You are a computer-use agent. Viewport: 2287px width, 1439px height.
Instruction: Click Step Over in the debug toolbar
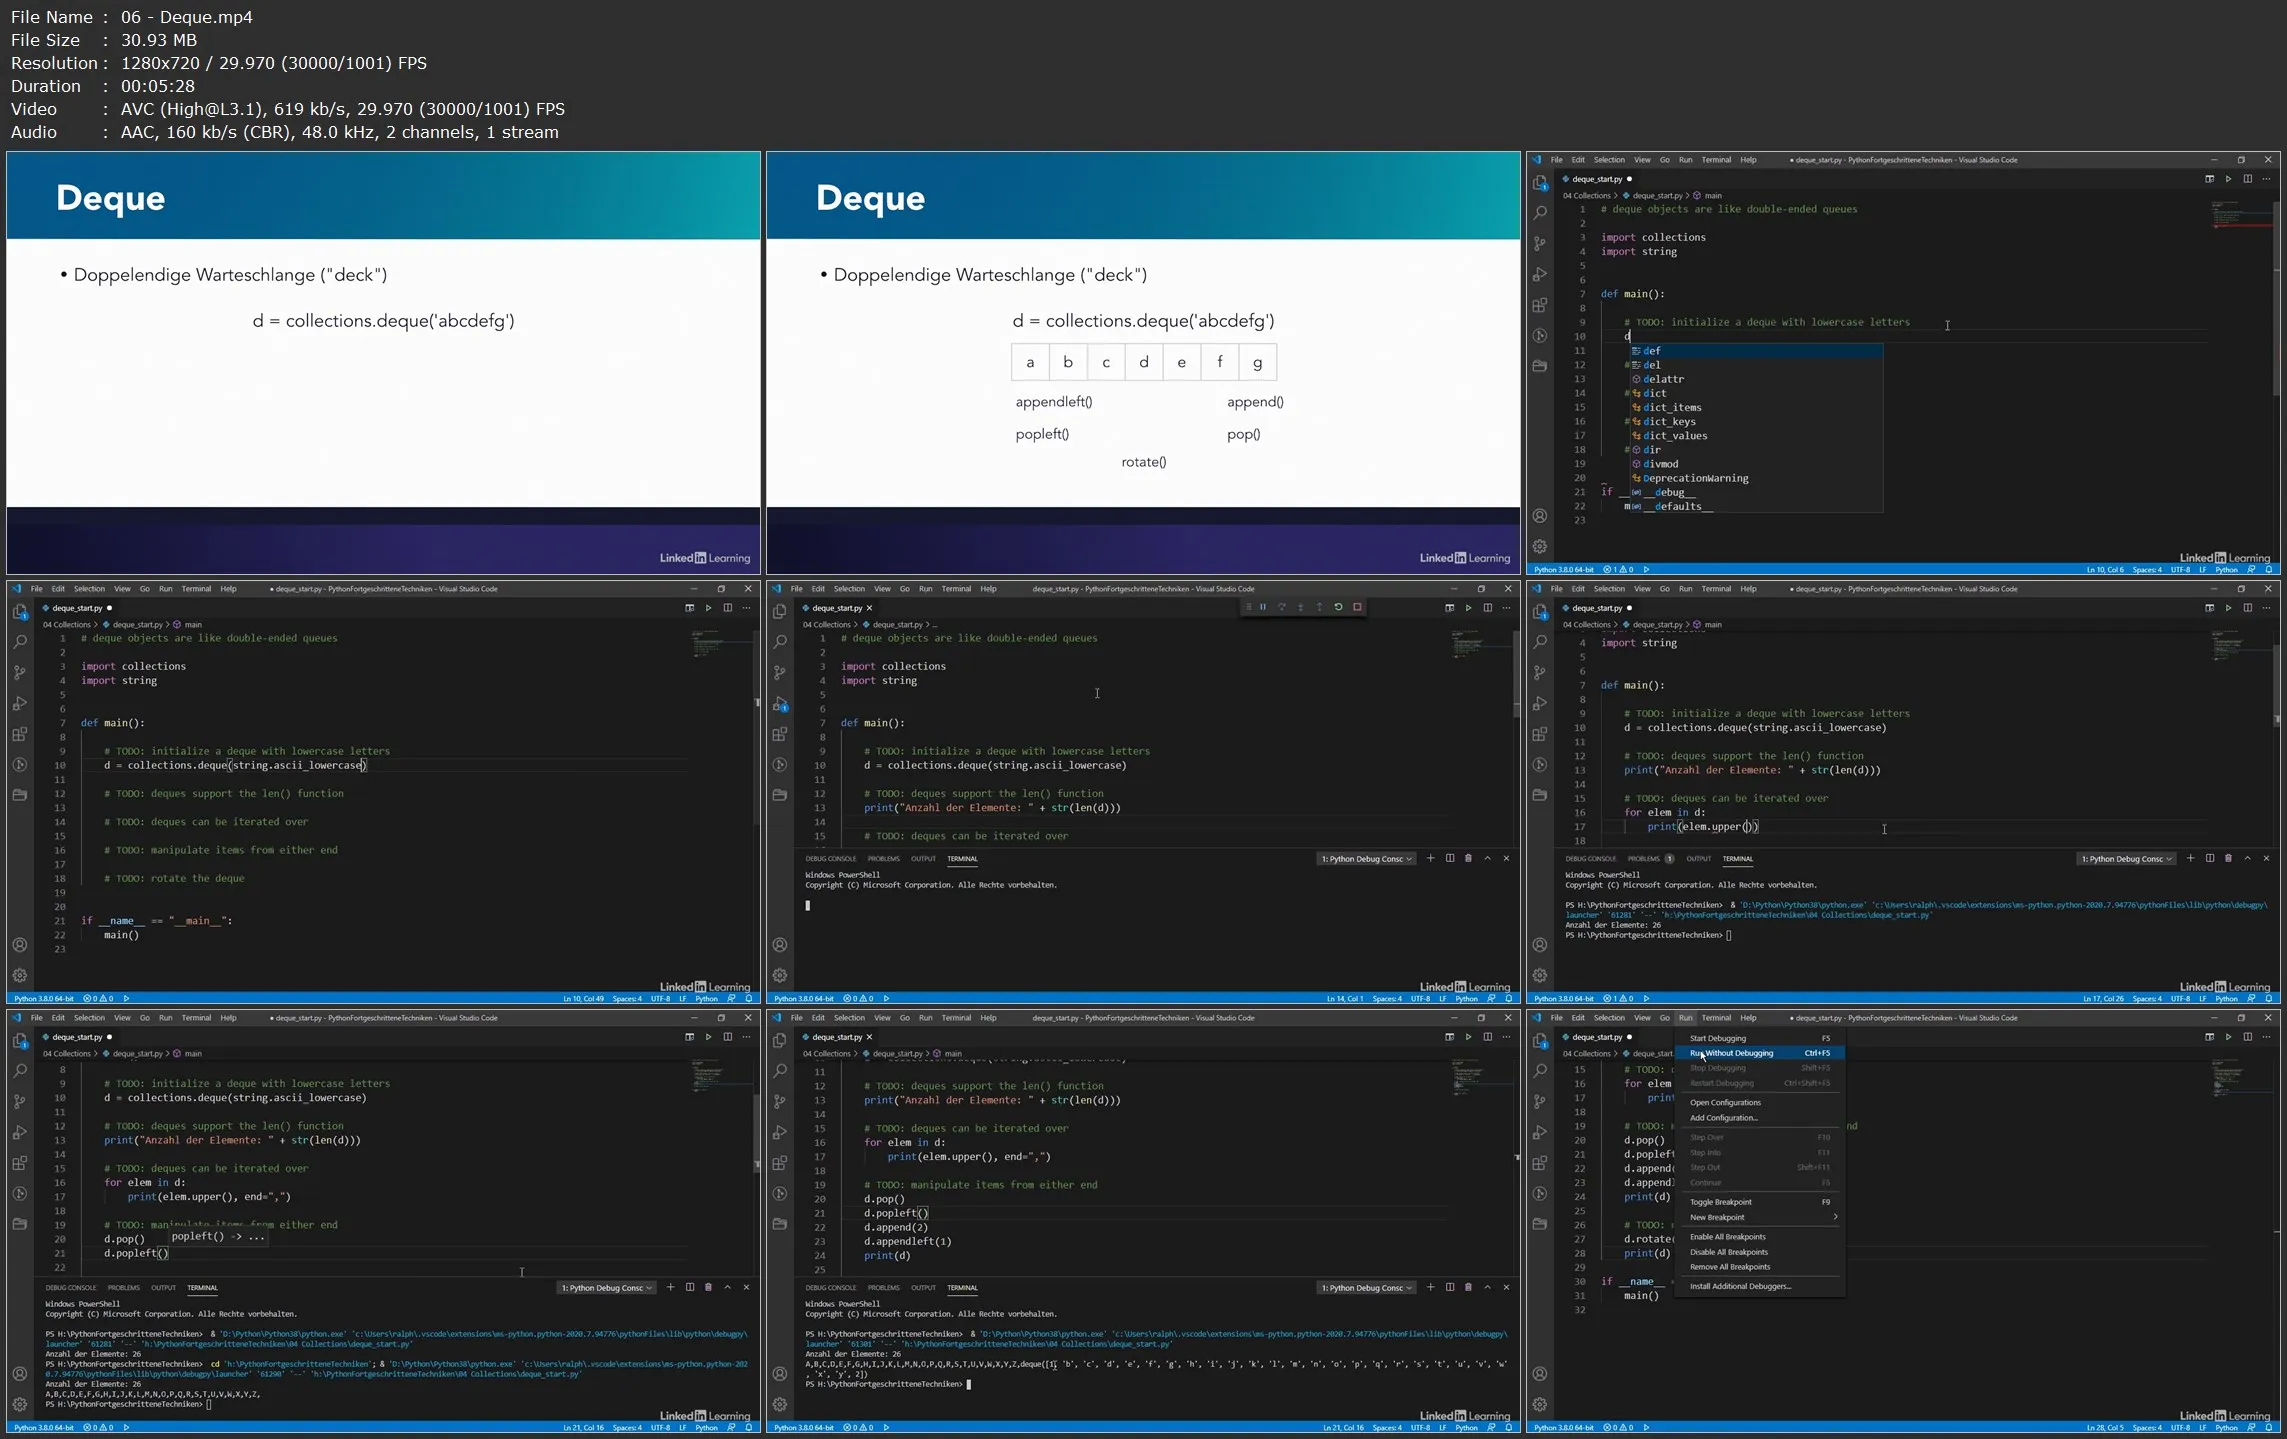(x=1282, y=607)
